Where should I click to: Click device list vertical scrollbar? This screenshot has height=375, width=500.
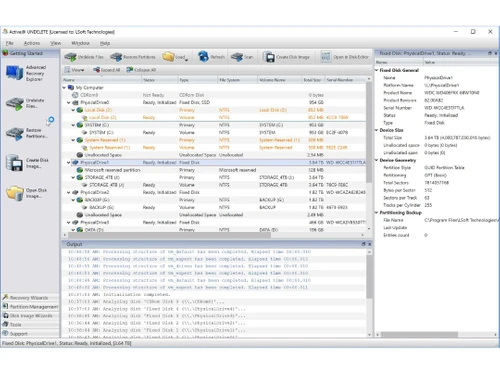(369, 133)
